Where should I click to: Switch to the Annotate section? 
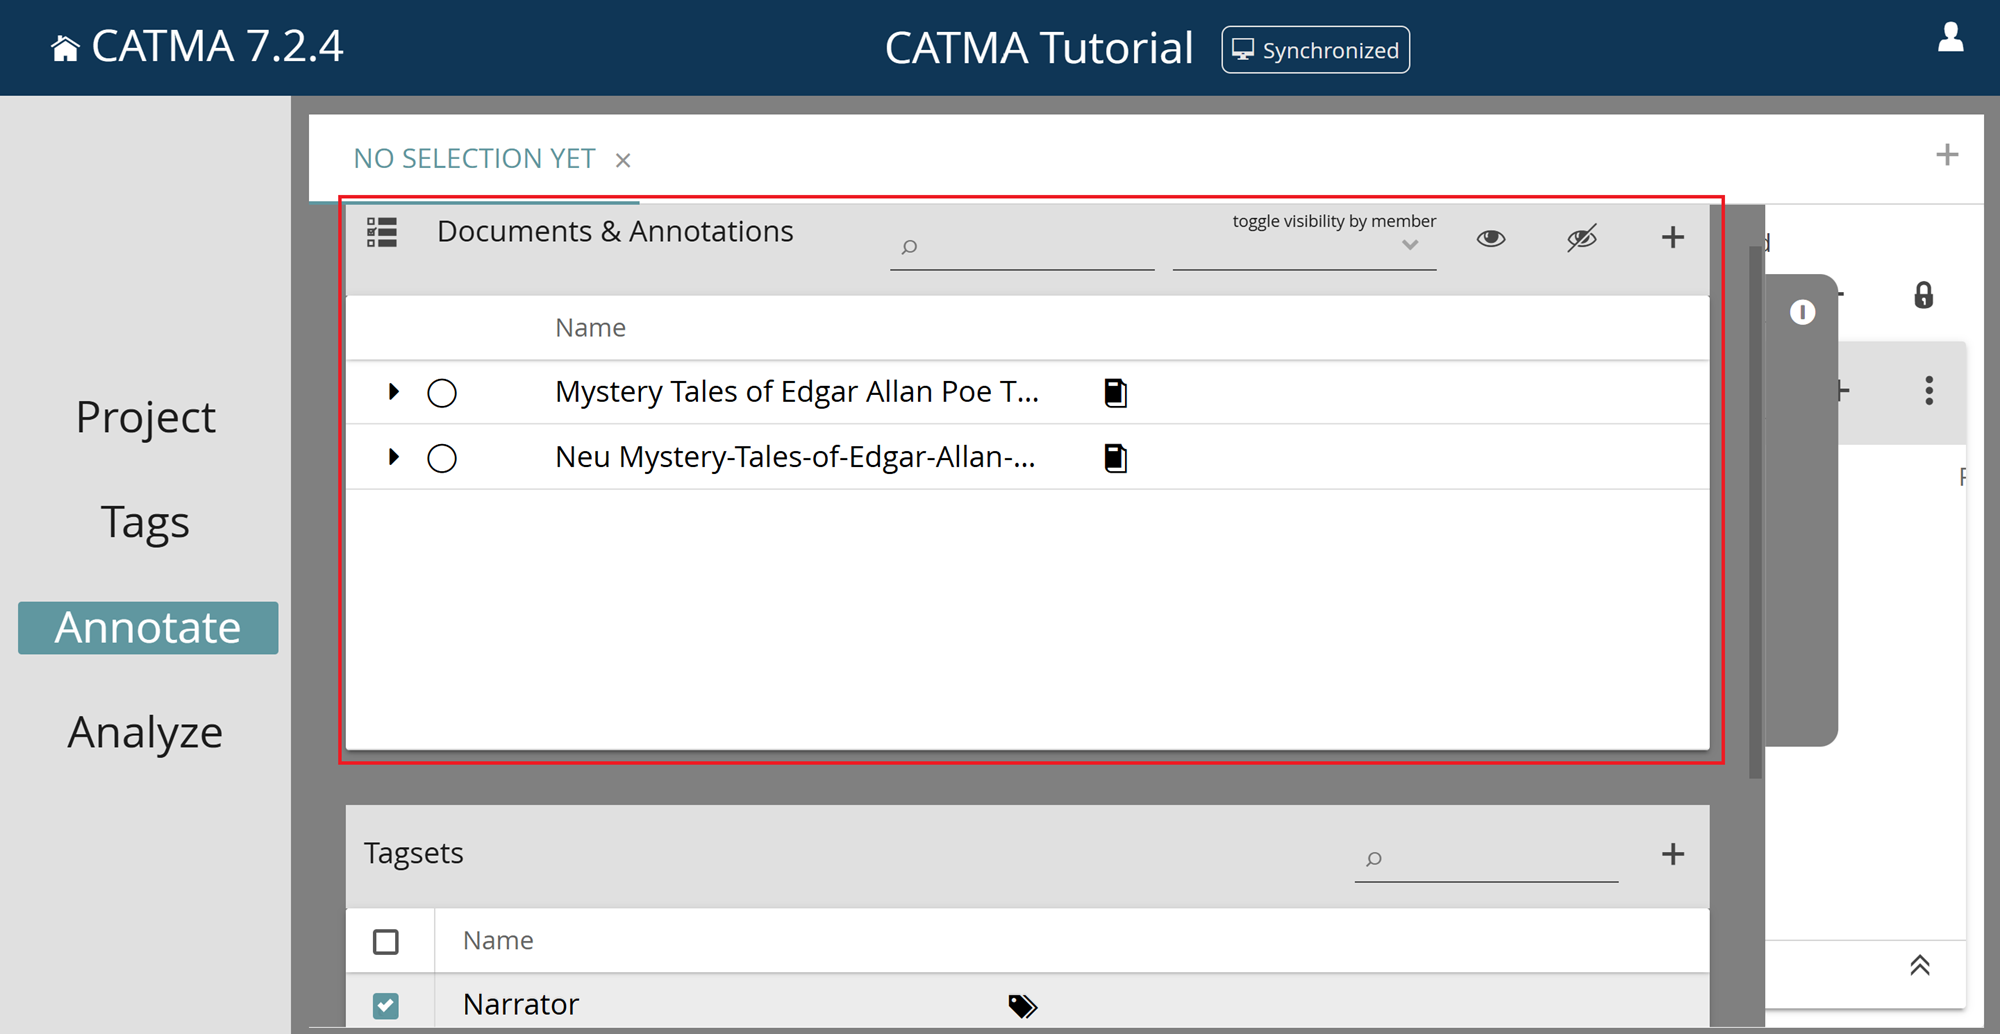(x=147, y=627)
